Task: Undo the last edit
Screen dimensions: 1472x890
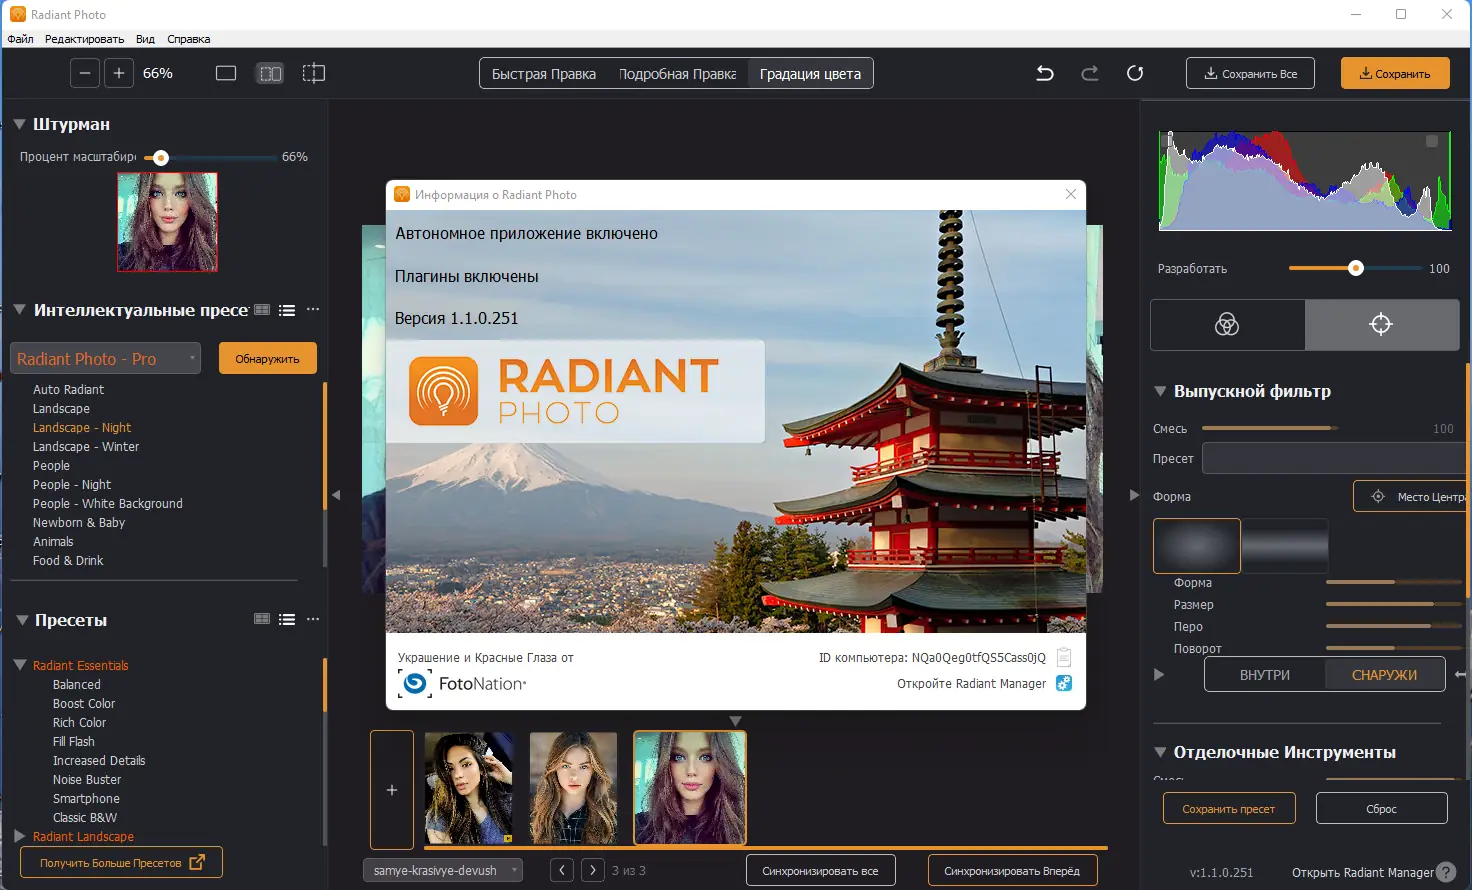Action: [x=1045, y=73]
